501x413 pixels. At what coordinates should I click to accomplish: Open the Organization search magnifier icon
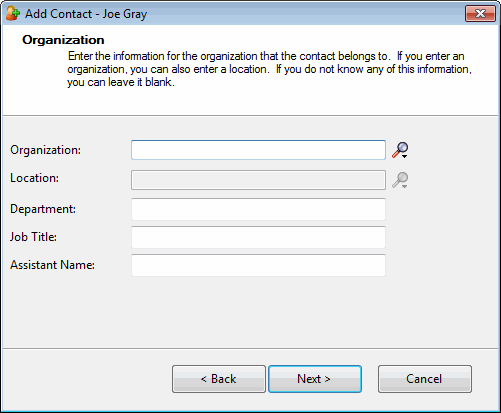(x=399, y=149)
